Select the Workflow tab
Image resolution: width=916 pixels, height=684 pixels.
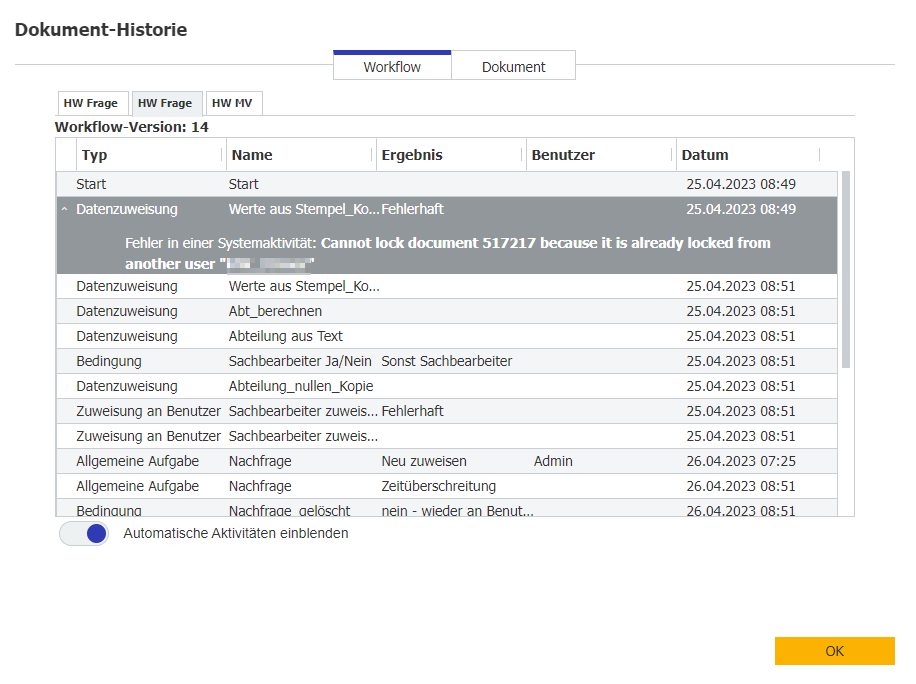click(392, 67)
